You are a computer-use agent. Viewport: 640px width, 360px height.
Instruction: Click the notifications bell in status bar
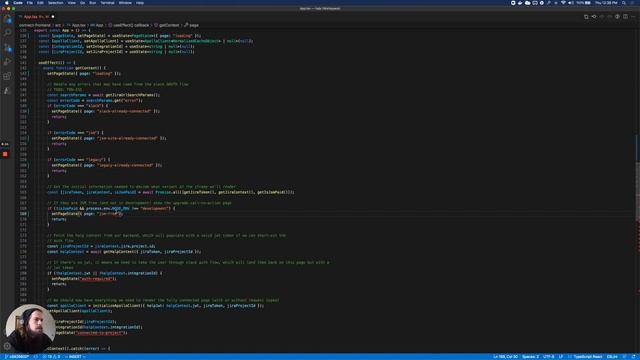[634, 357]
